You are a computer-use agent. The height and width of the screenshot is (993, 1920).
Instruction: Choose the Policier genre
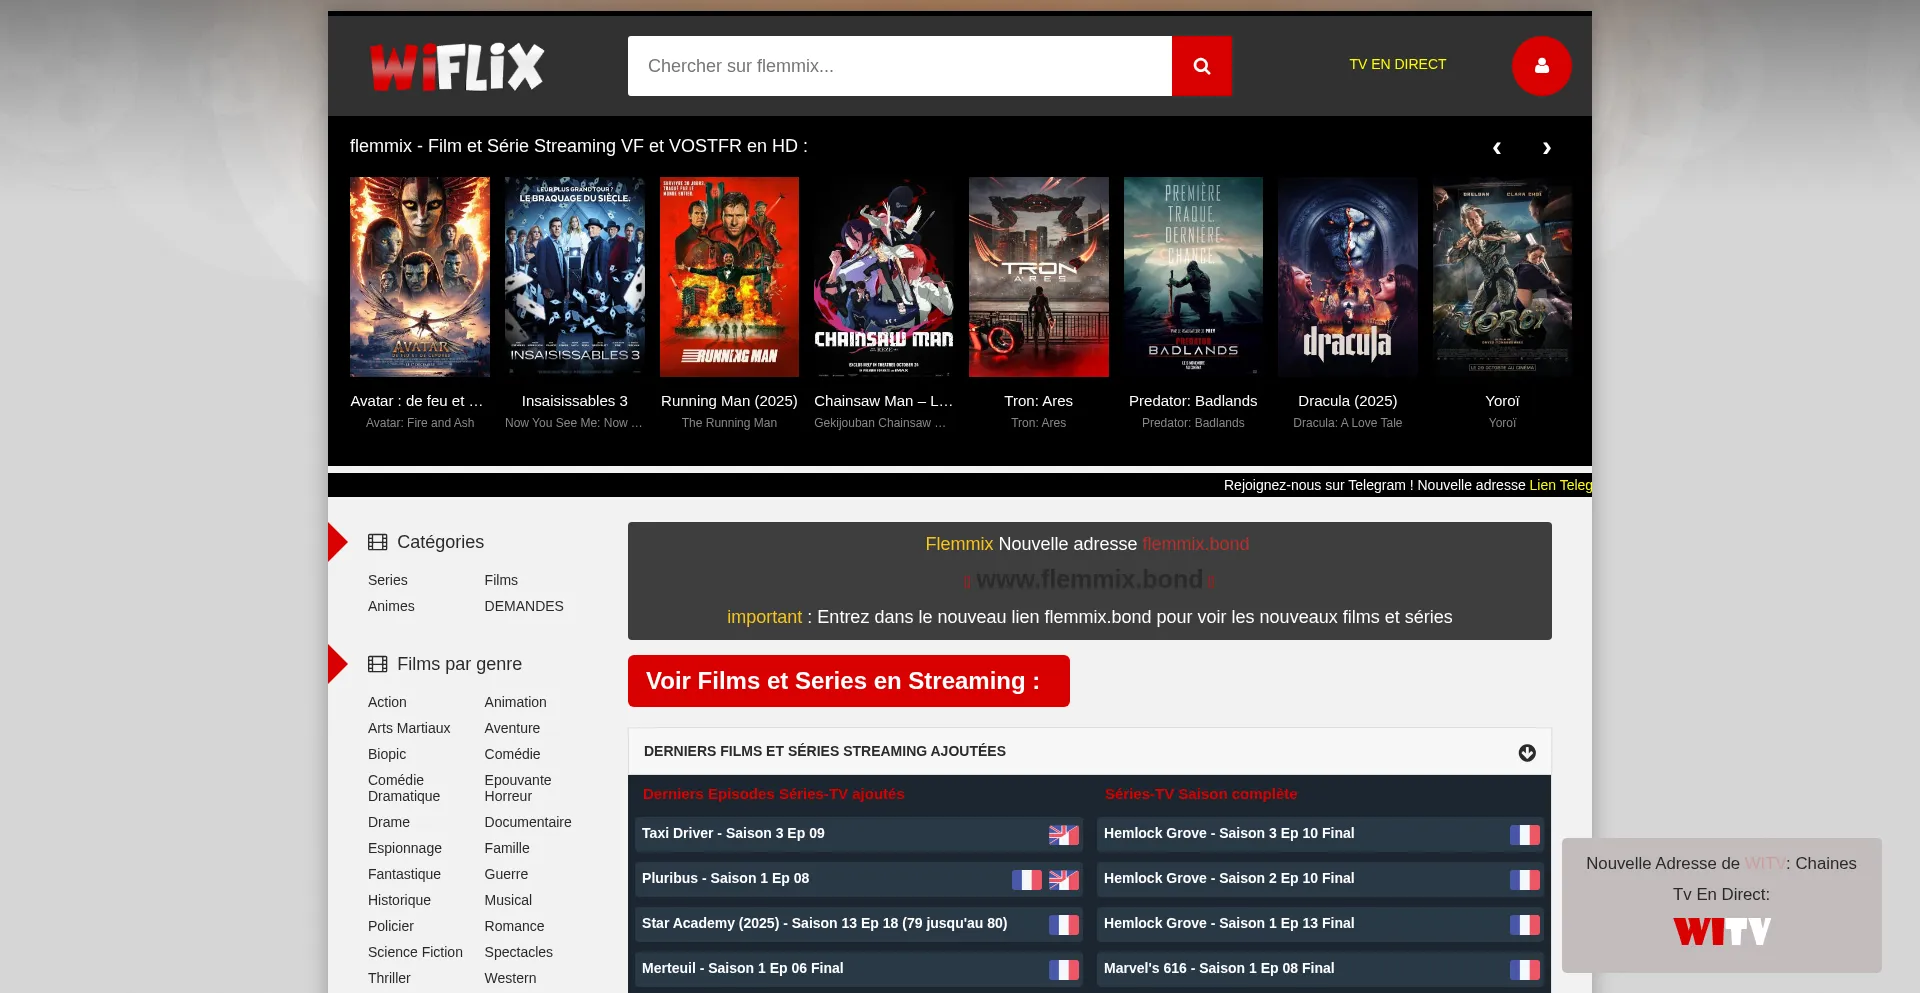(391, 926)
